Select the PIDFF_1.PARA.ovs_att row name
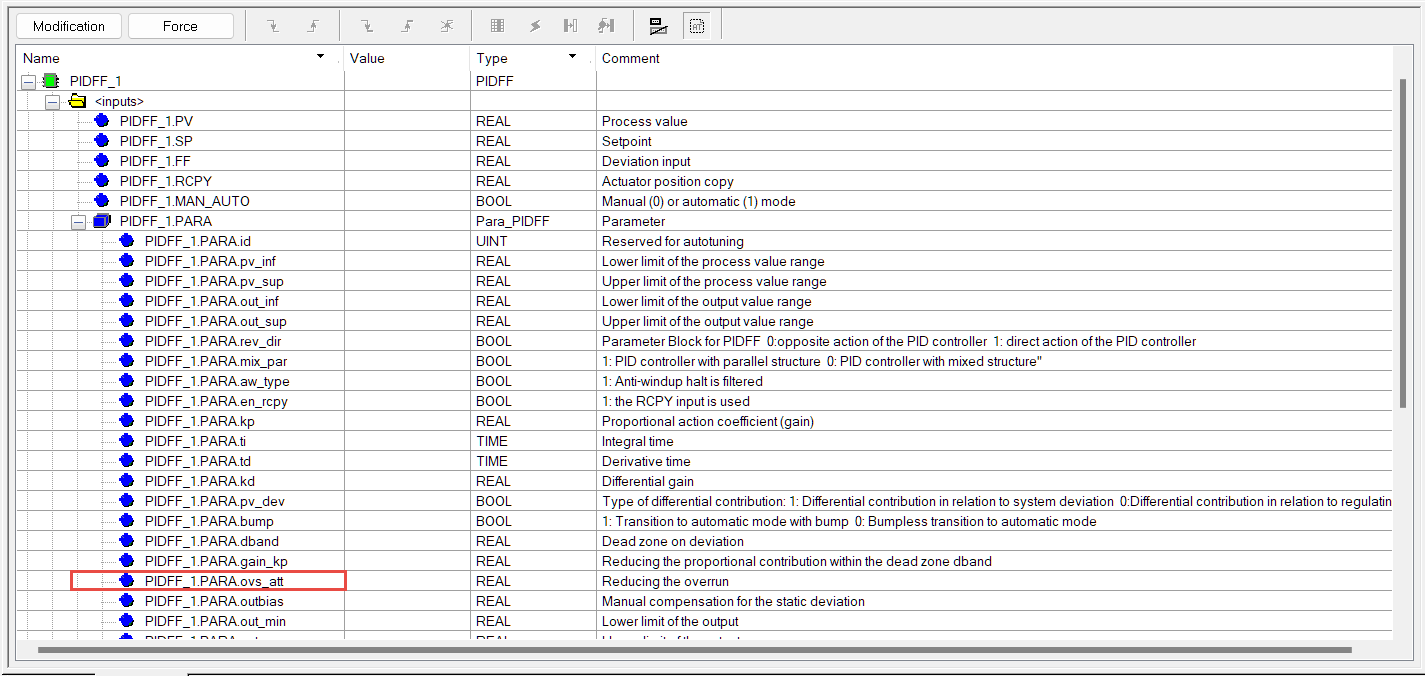This screenshot has height=676, width=1425. click(x=214, y=581)
